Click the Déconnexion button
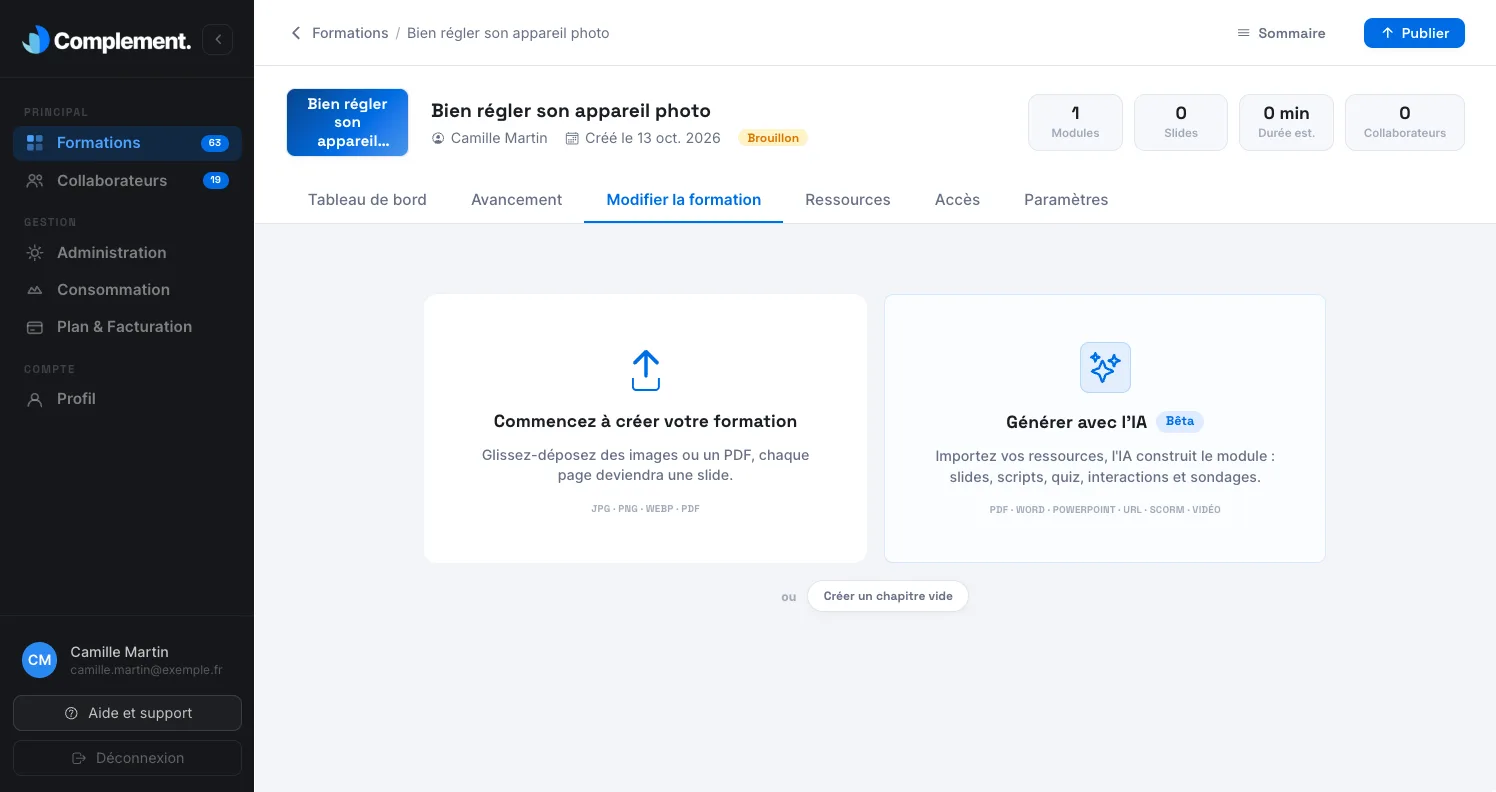 (x=127, y=758)
